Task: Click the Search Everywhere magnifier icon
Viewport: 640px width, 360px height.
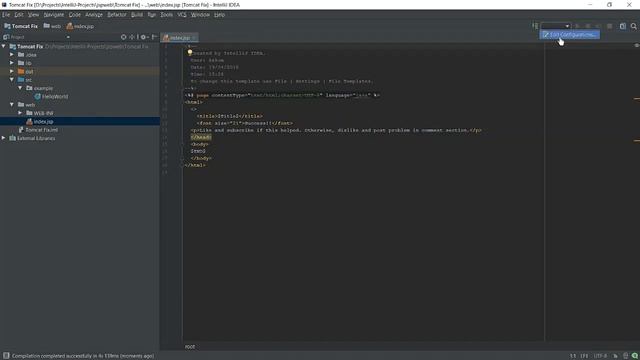Action: (x=633, y=26)
